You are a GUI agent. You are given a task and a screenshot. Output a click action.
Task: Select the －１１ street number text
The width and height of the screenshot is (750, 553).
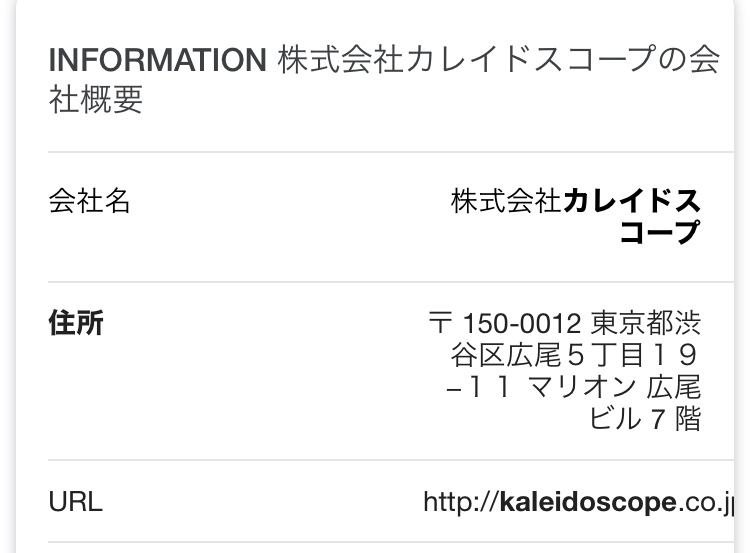click(x=480, y=387)
